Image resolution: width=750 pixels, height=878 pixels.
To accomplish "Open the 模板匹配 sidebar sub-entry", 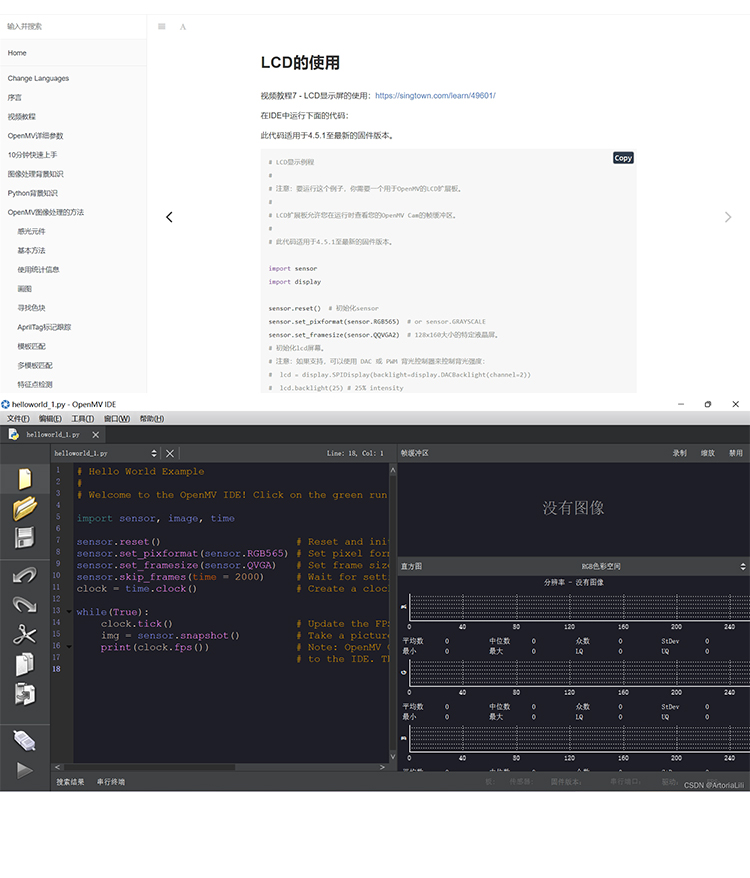I will point(31,346).
